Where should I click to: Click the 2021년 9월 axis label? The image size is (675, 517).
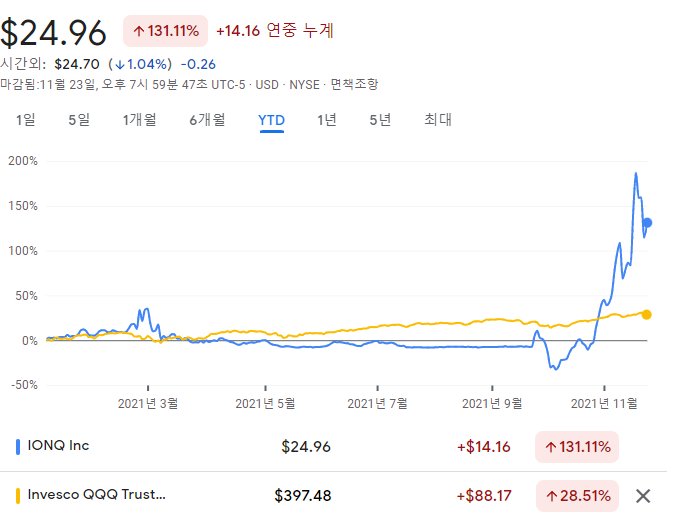tap(492, 404)
